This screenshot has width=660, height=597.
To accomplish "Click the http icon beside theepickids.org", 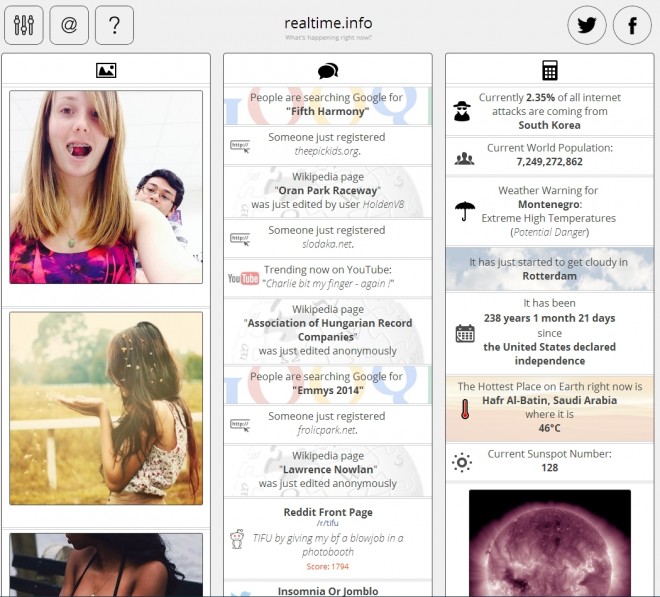I will (x=240, y=146).
